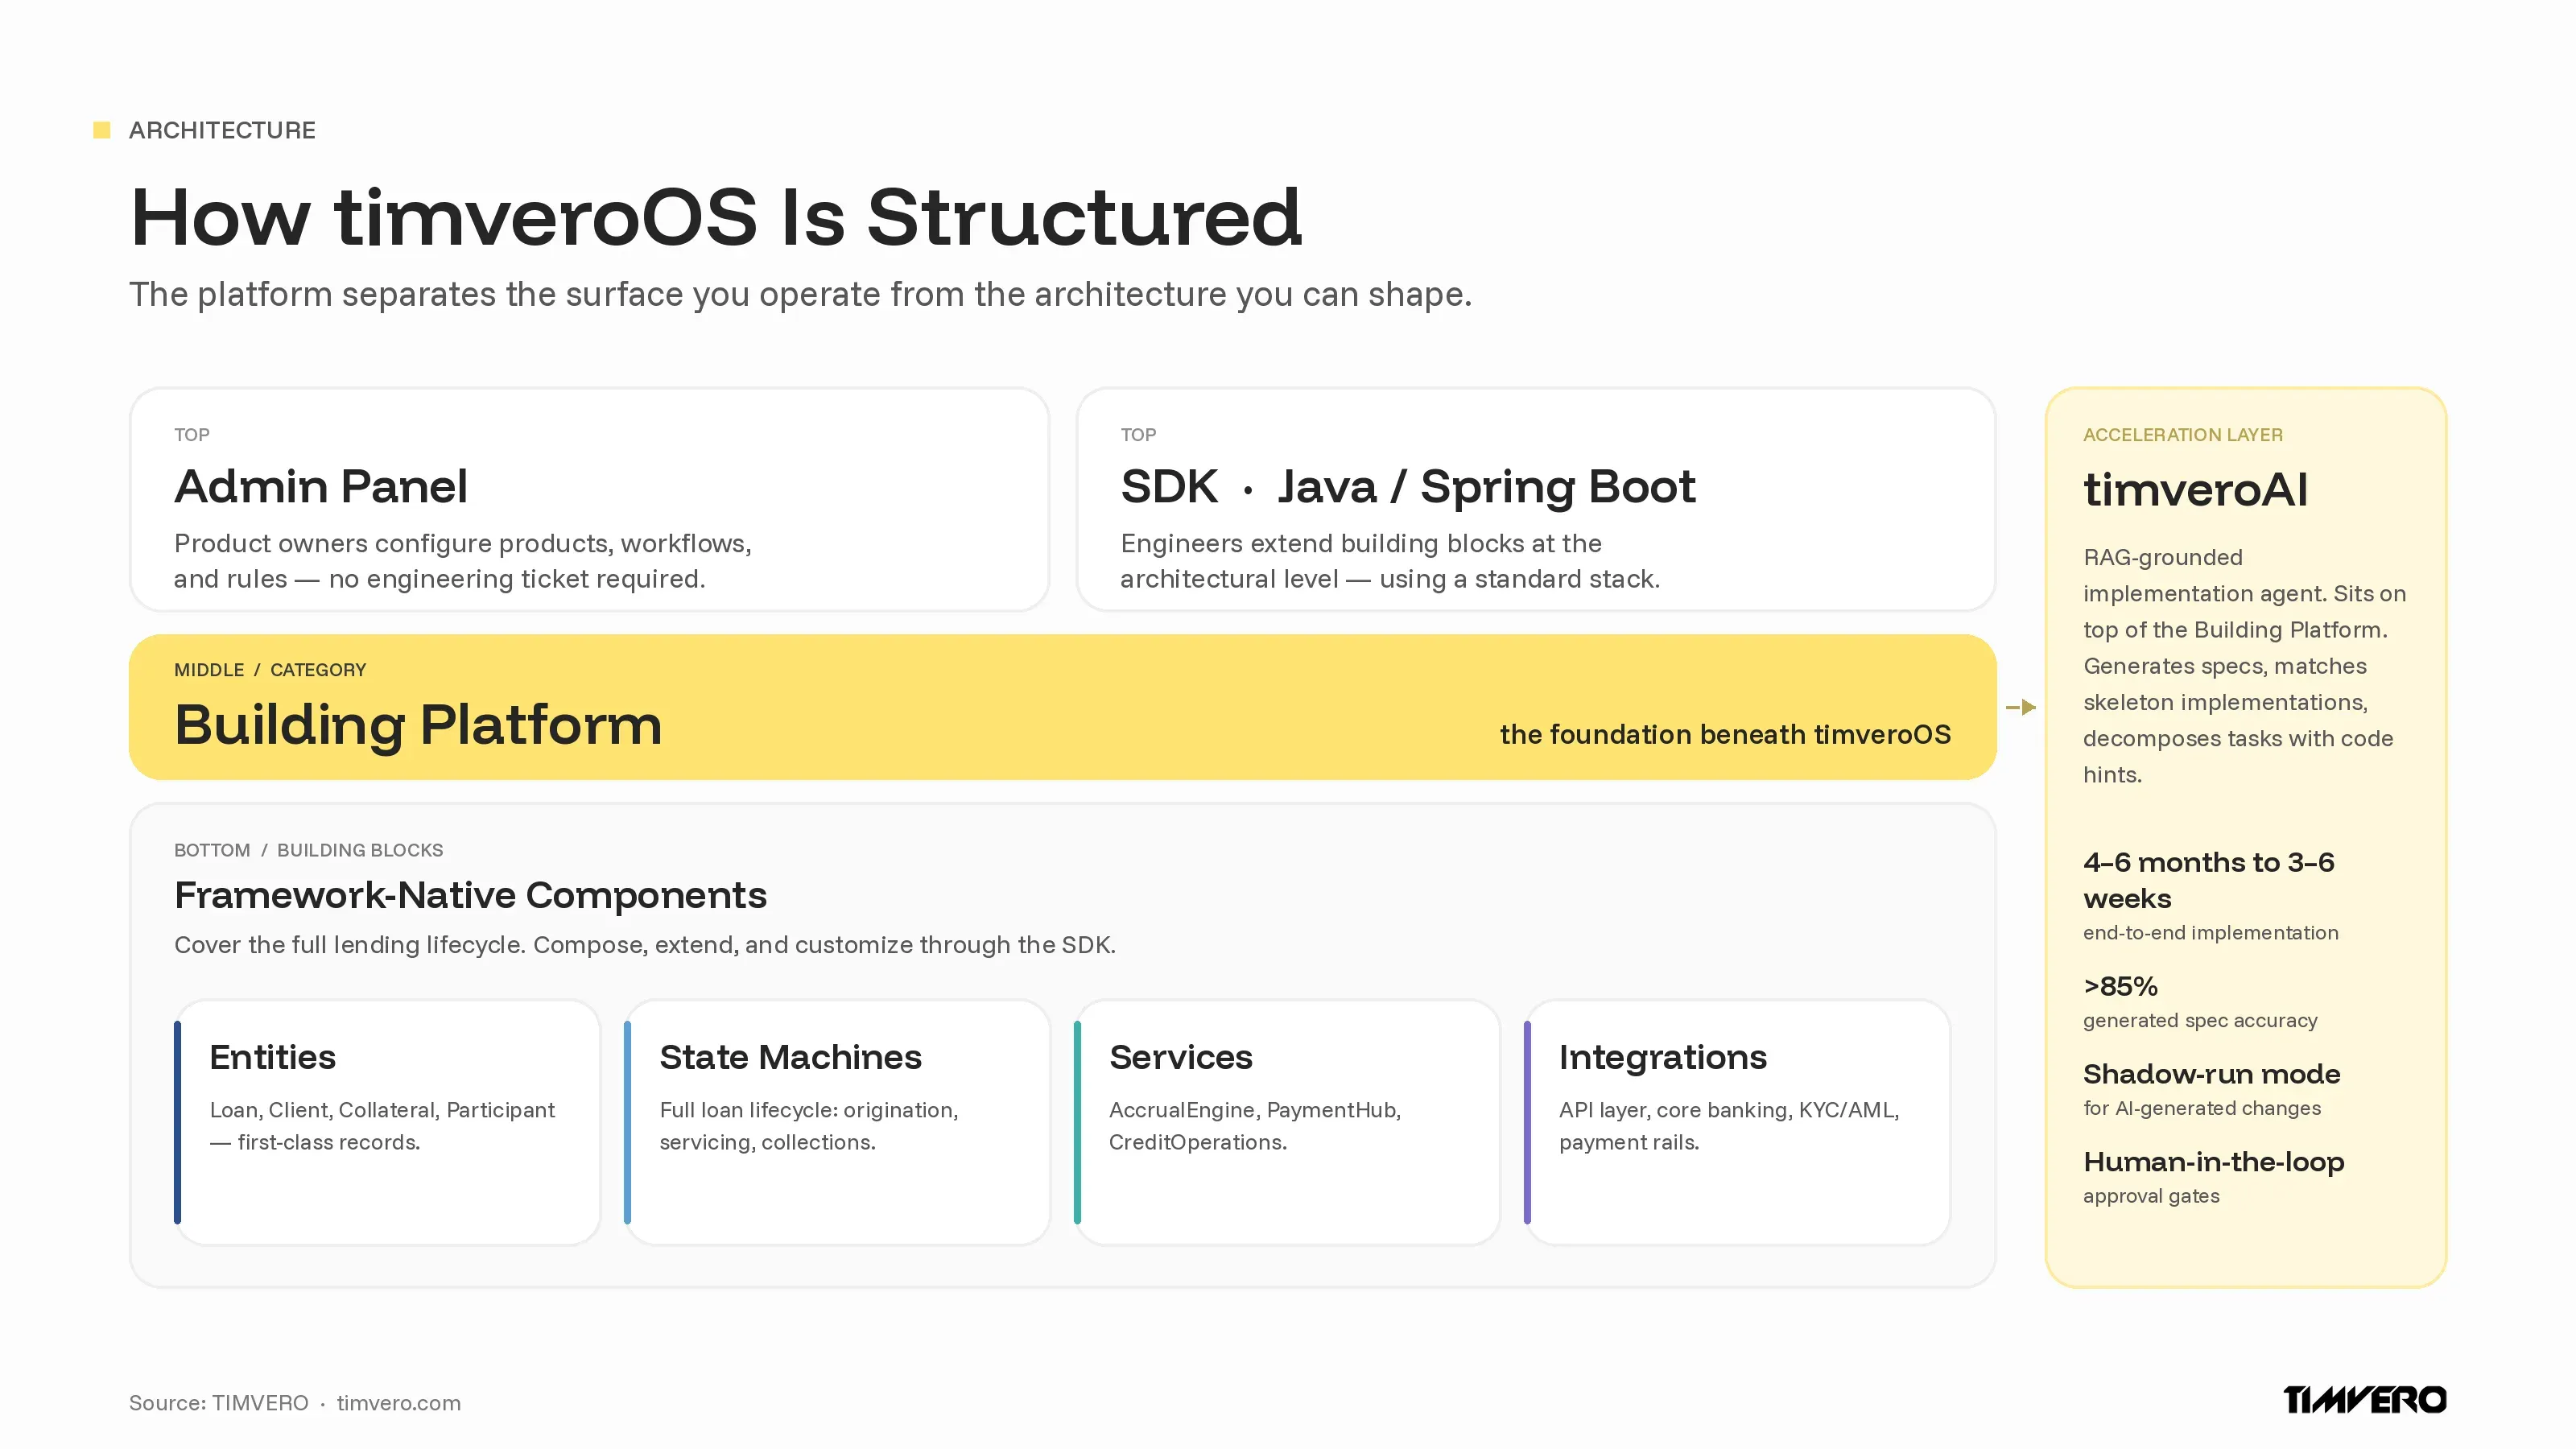Click the 'TOP' label above Admin Panel
This screenshot has width=2576, height=1449.
point(192,435)
